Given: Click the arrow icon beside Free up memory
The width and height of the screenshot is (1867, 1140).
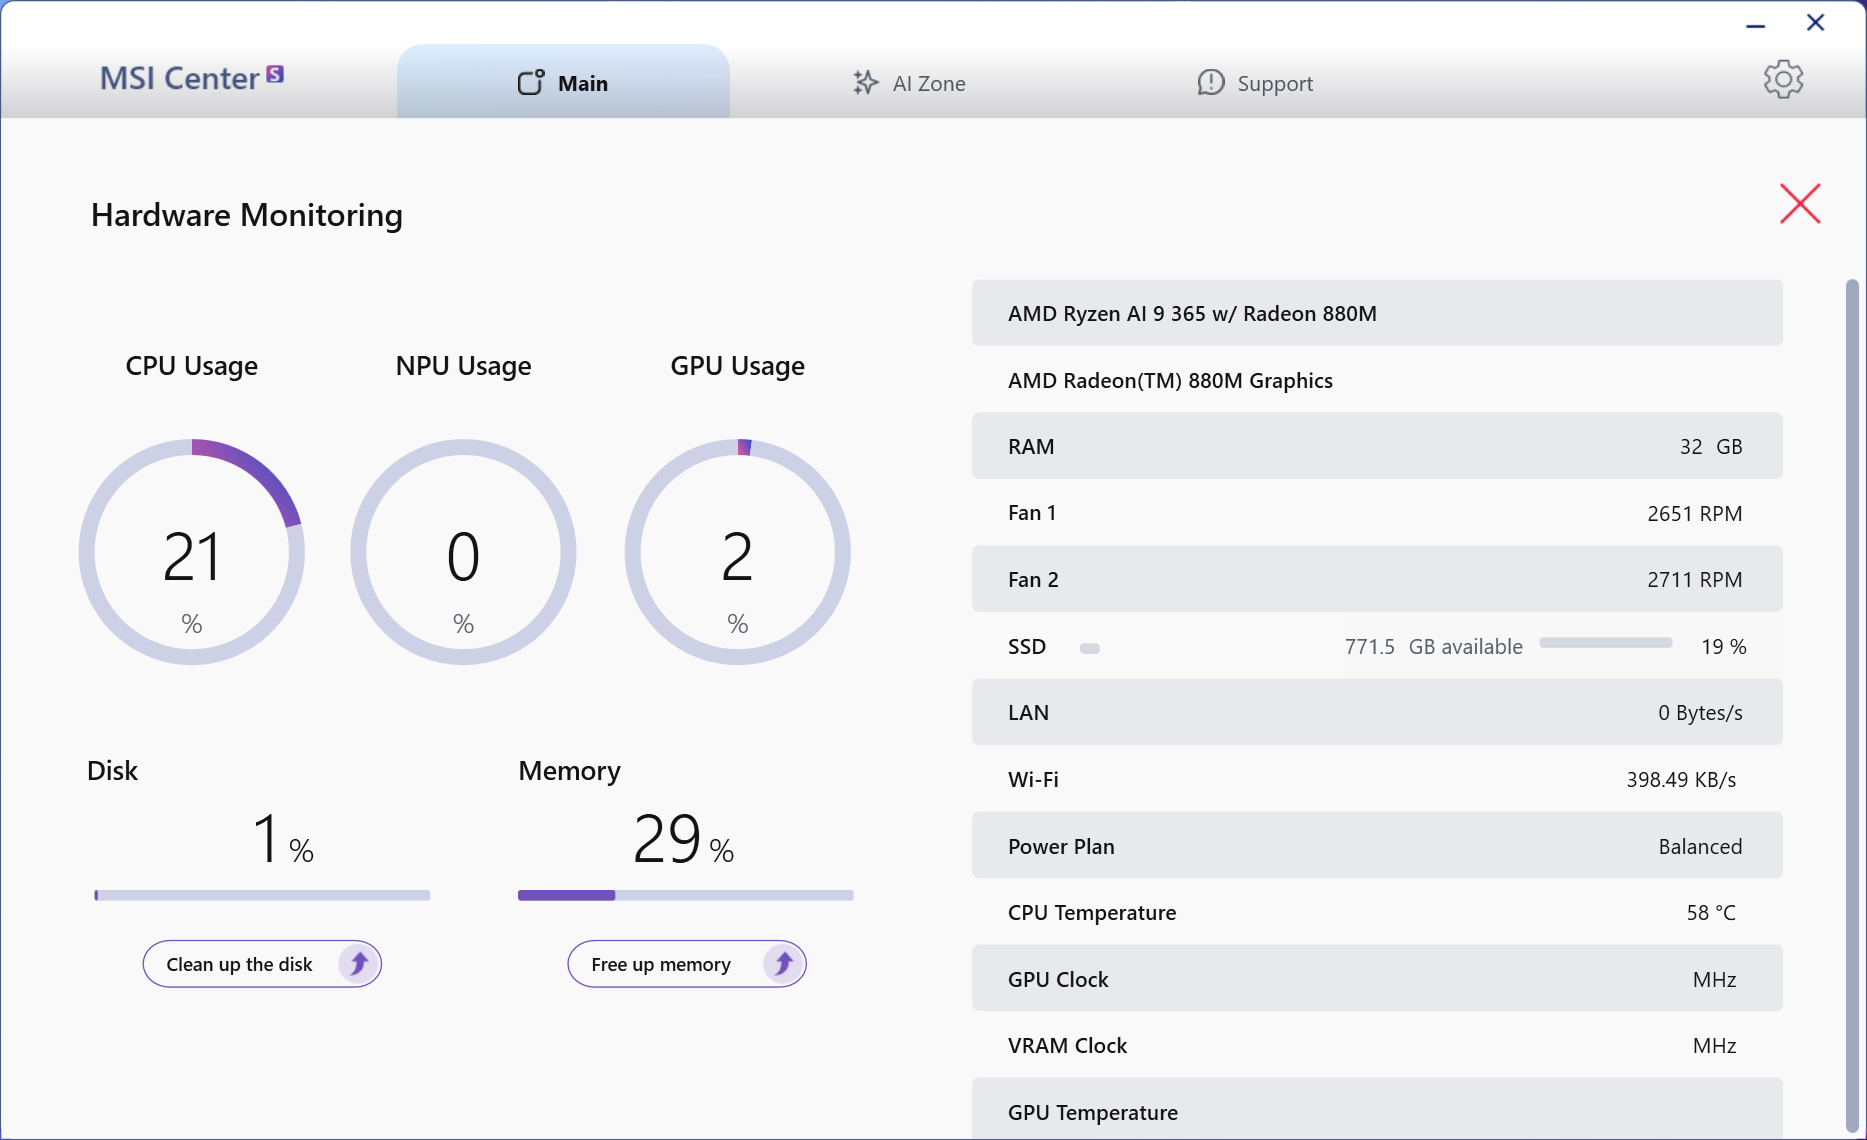Looking at the screenshot, I should [x=783, y=964].
